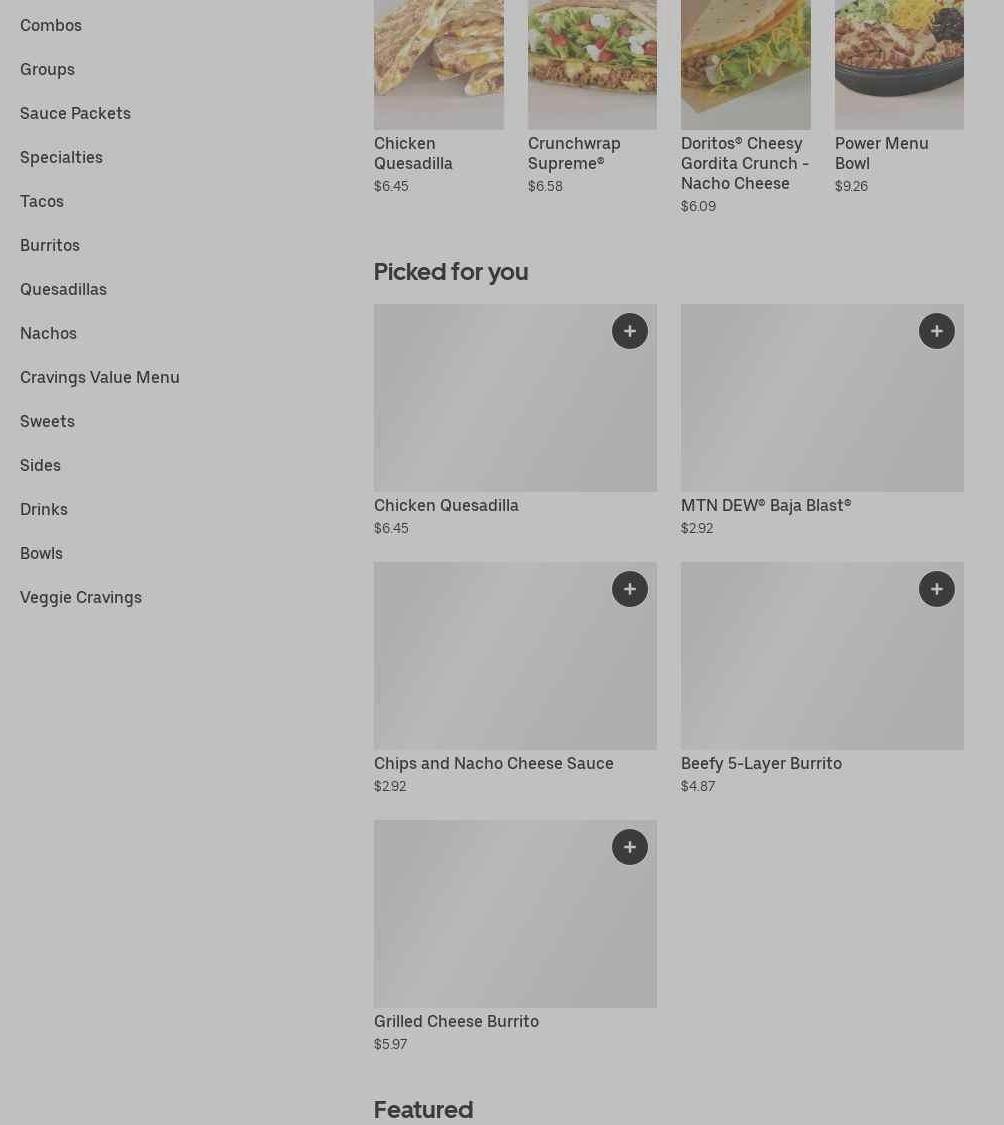Go to the Sweets category
1004x1125 pixels.
(47, 421)
